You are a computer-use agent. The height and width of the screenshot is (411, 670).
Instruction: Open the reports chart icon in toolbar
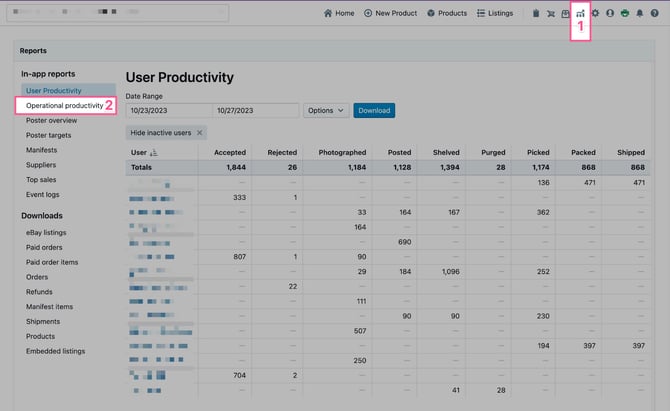coord(580,14)
